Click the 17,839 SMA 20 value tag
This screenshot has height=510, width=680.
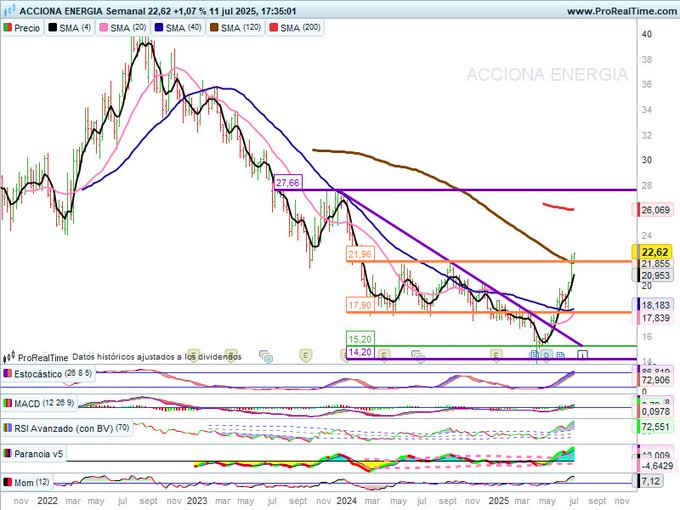(x=655, y=318)
